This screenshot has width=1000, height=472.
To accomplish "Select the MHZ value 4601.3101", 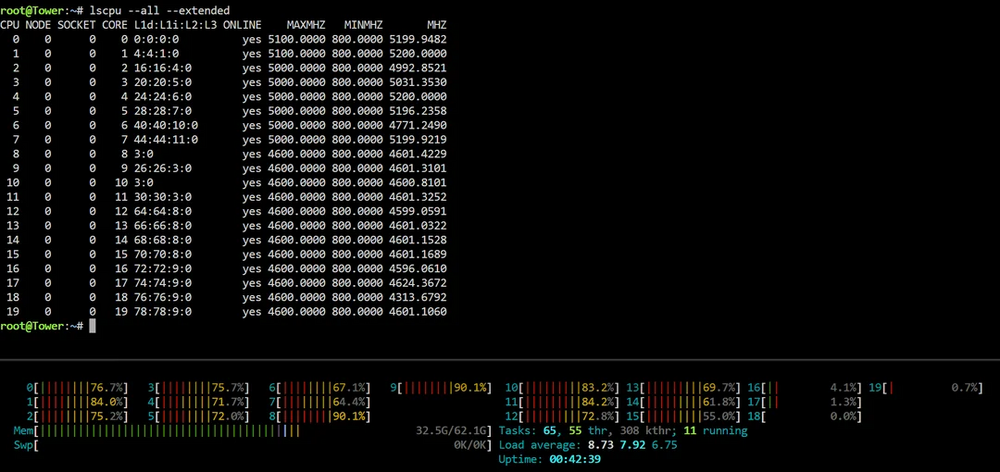I will tap(418, 168).
